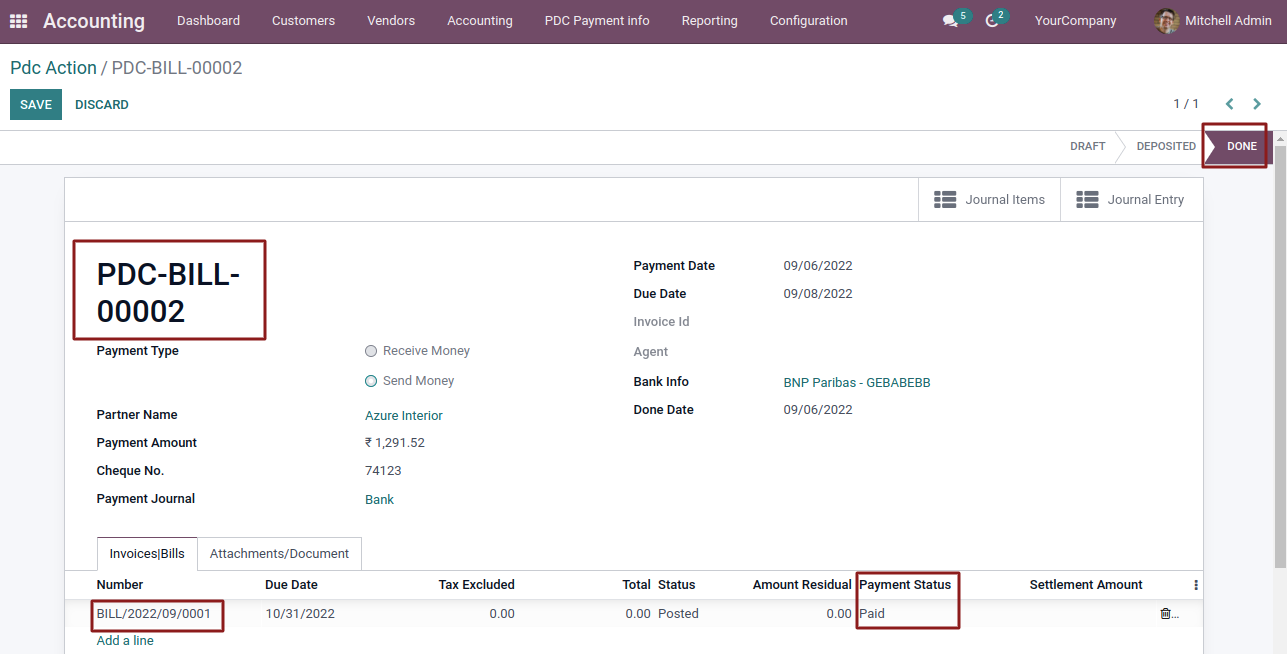Screen dimensions: 1287x654
Task: Click Mitchell Admin avatar picture
Action: point(1166,21)
